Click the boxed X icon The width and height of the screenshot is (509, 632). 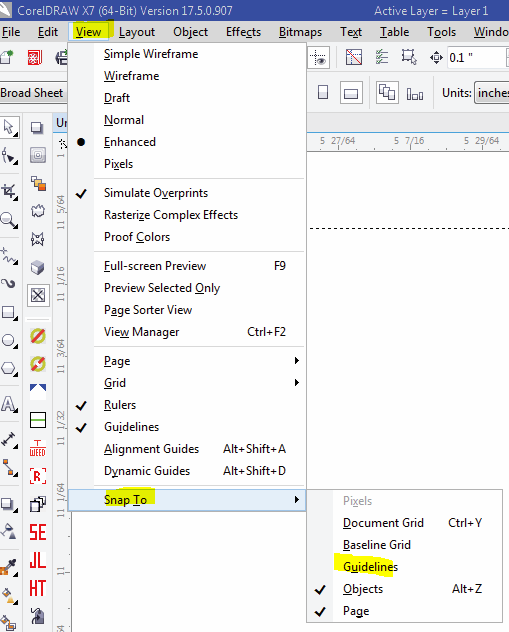tap(38, 295)
